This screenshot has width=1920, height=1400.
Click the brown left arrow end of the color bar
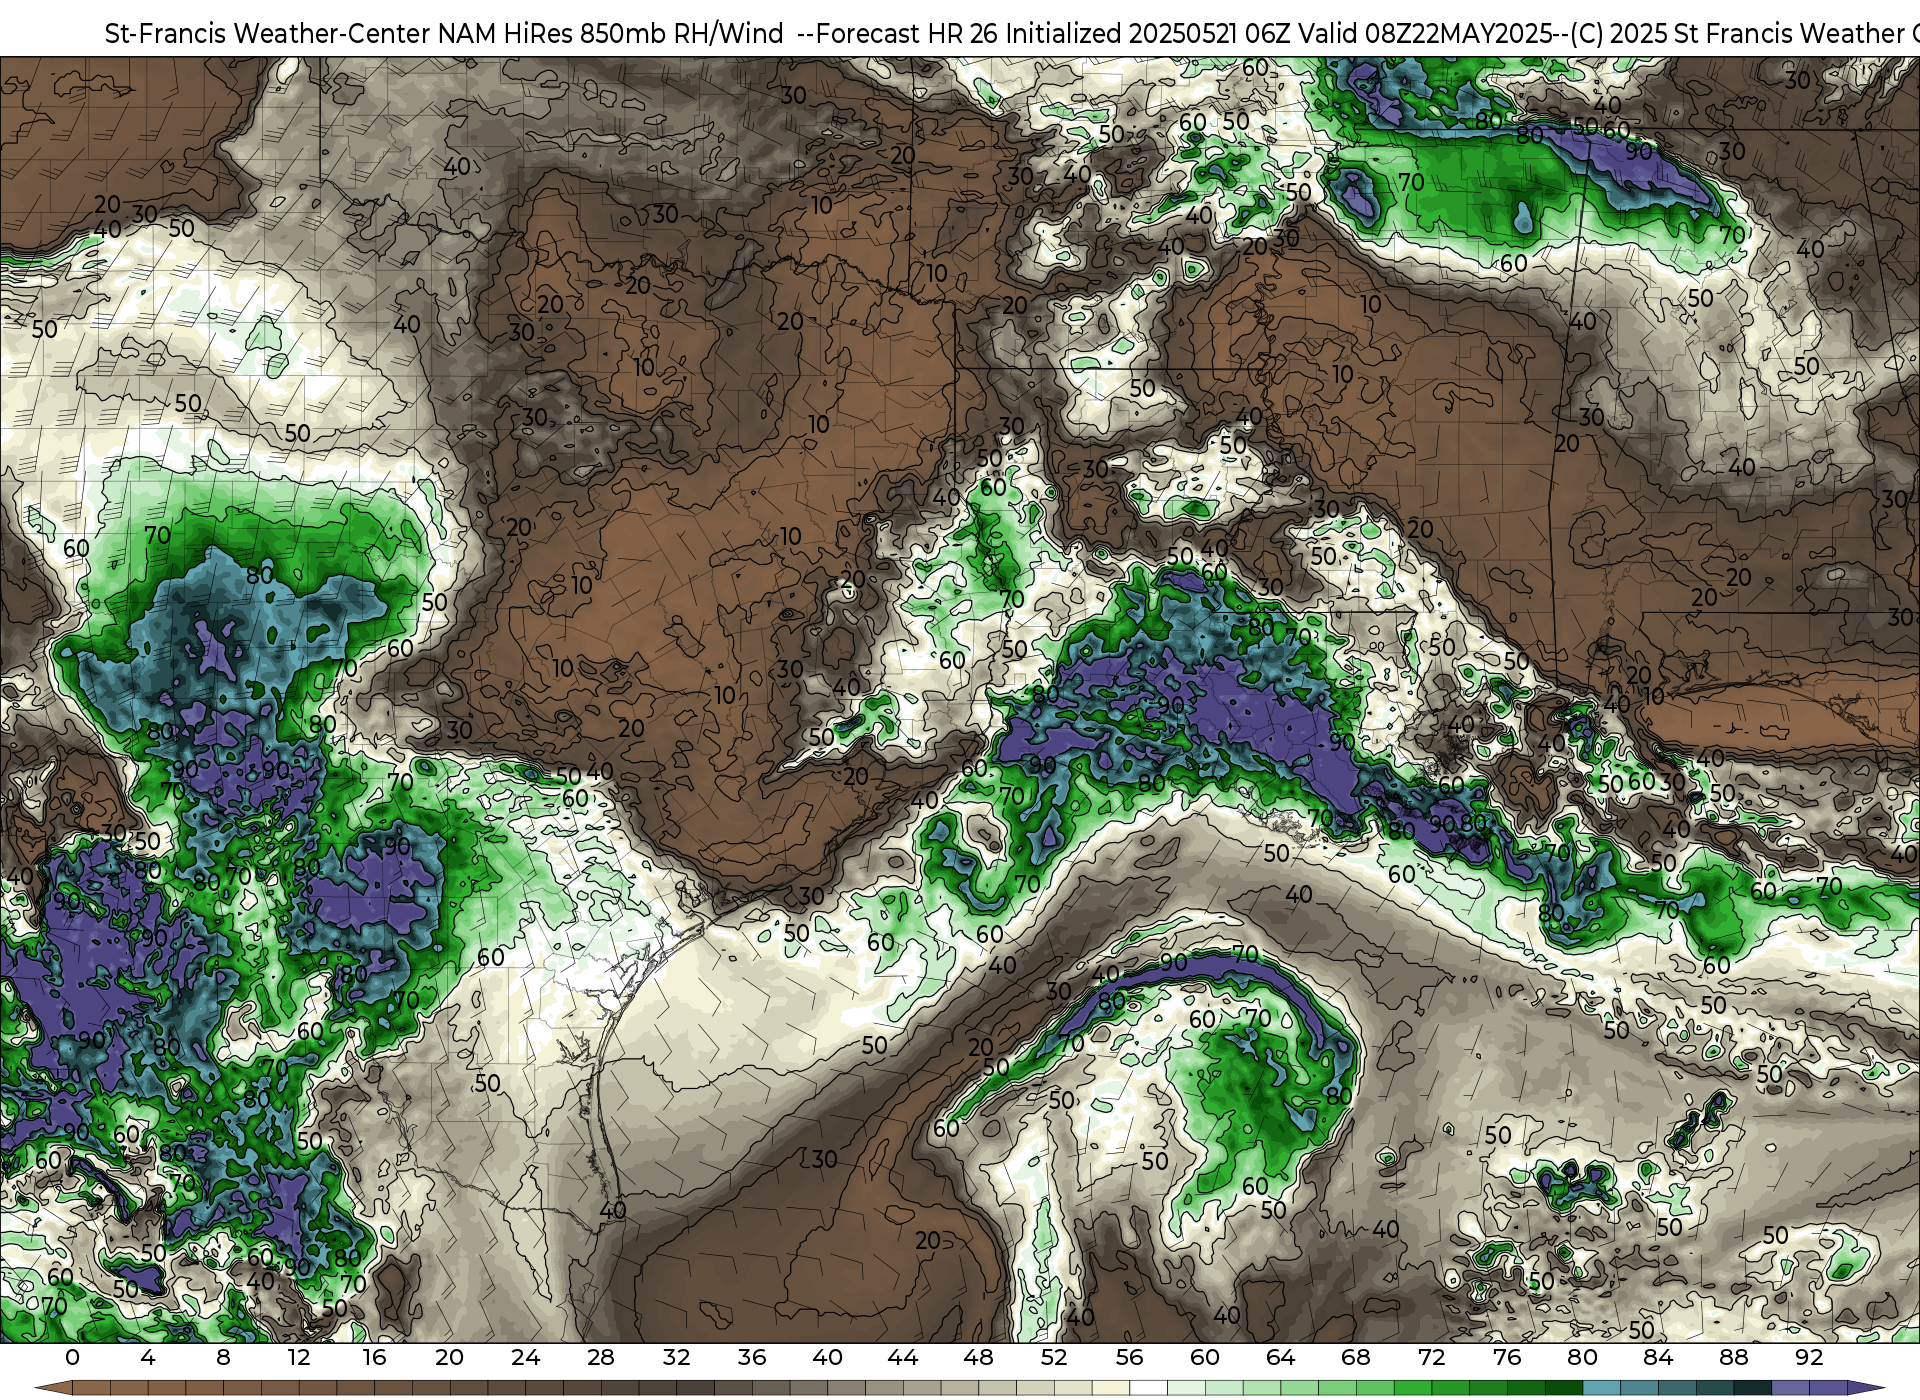[x=54, y=1388]
